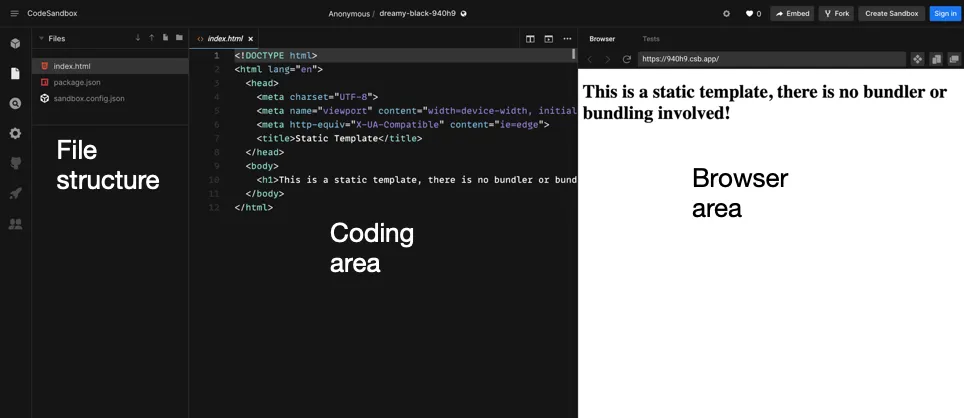
Task: Click the DOCTYPE html line in editor
Action: click(x=275, y=55)
